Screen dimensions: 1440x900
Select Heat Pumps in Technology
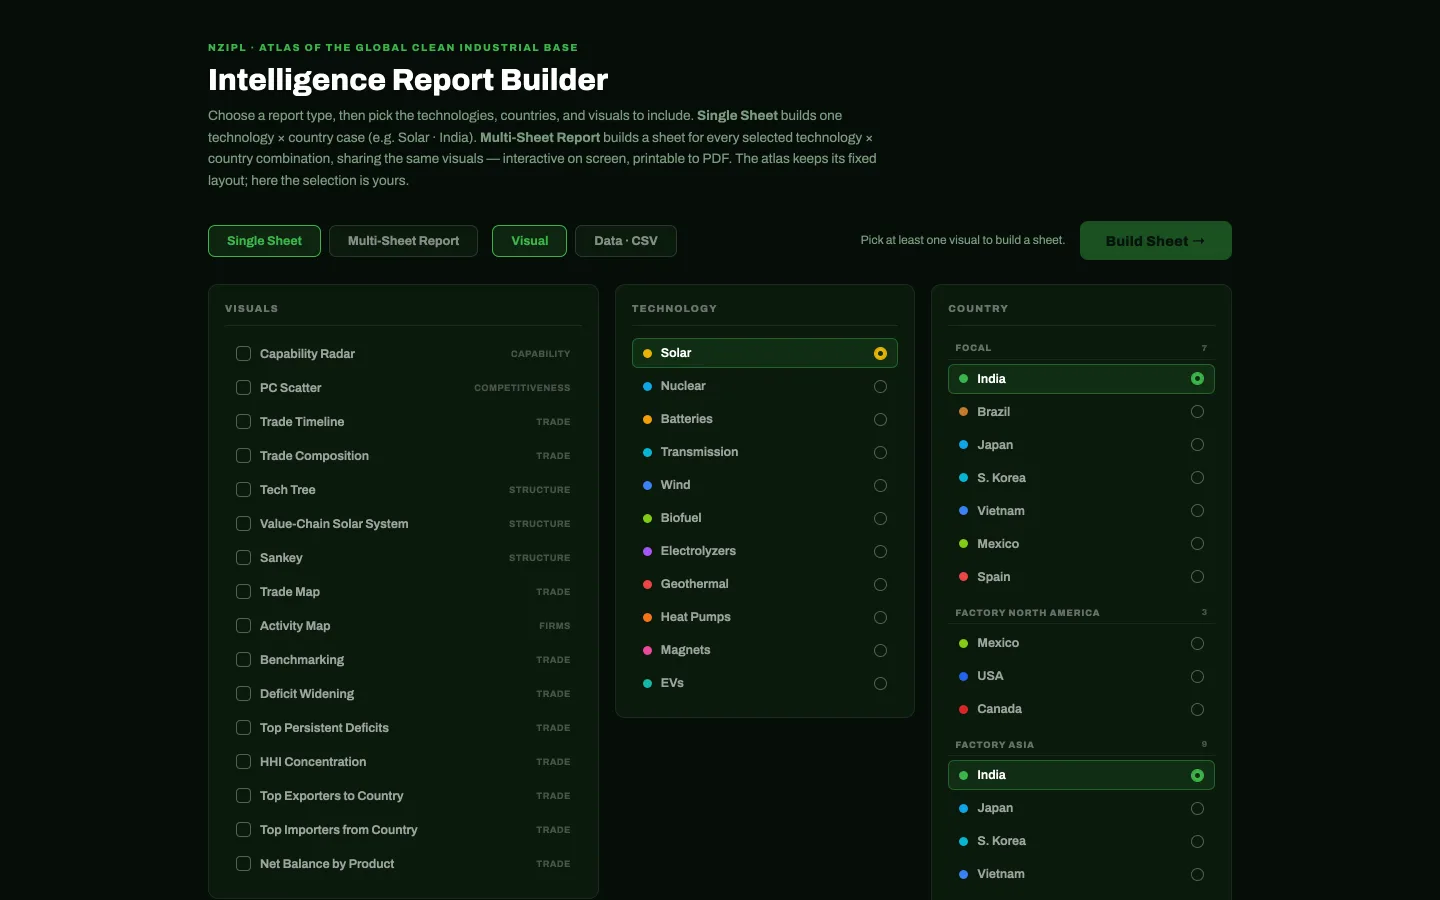tap(765, 617)
